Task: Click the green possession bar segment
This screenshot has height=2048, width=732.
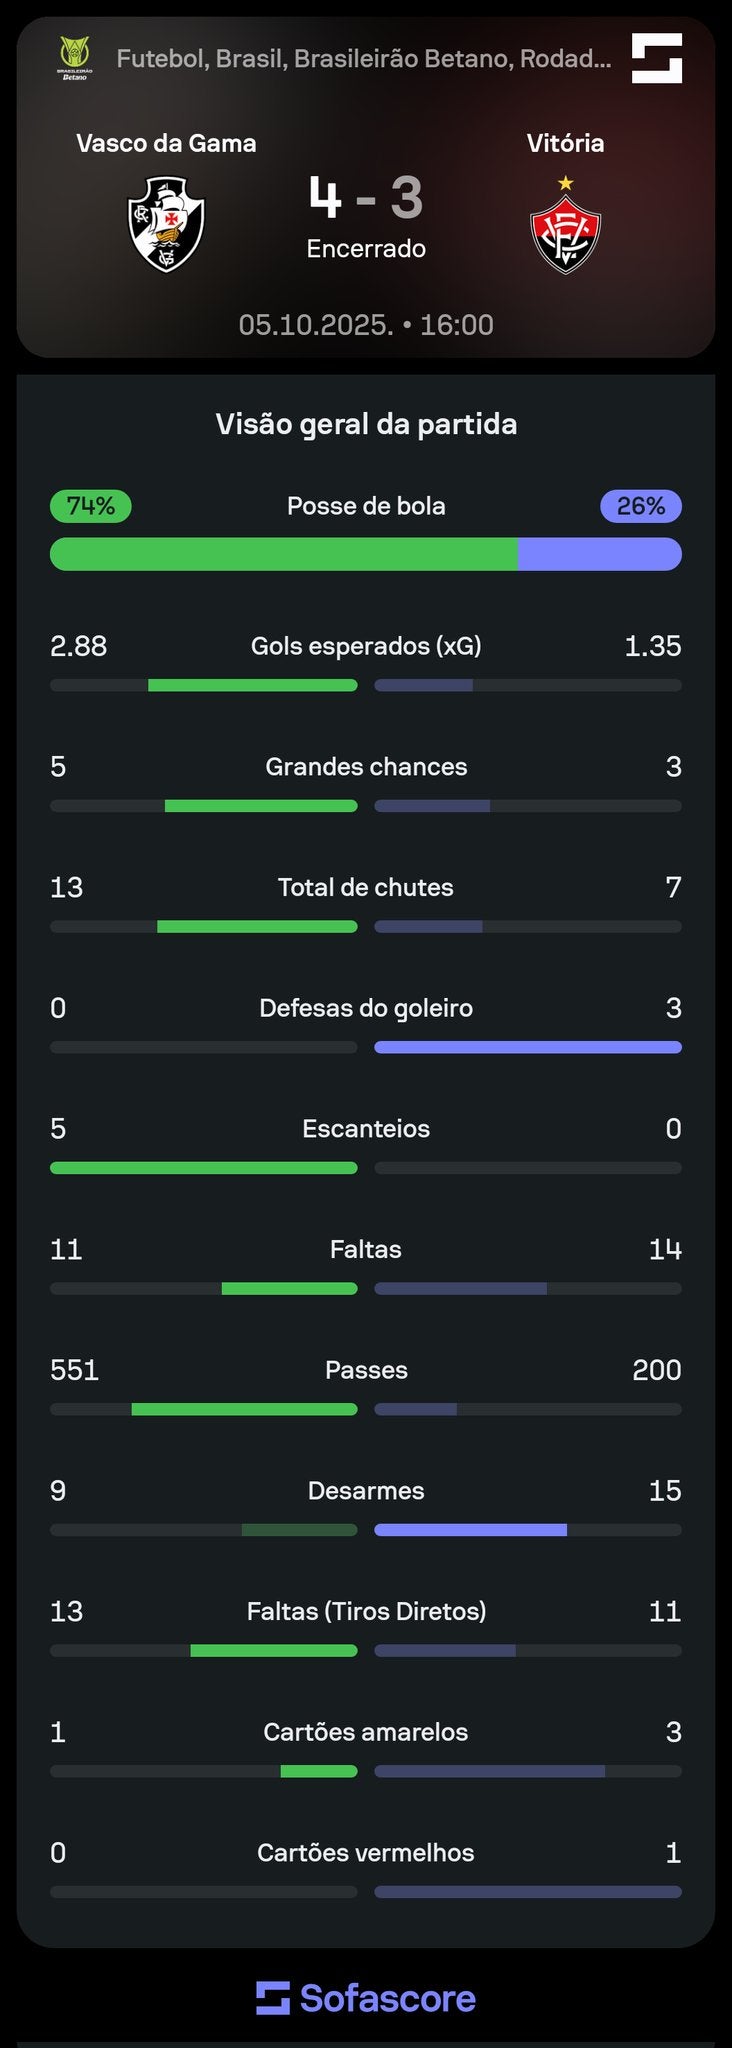Action: pyautogui.click(x=284, y=554)
